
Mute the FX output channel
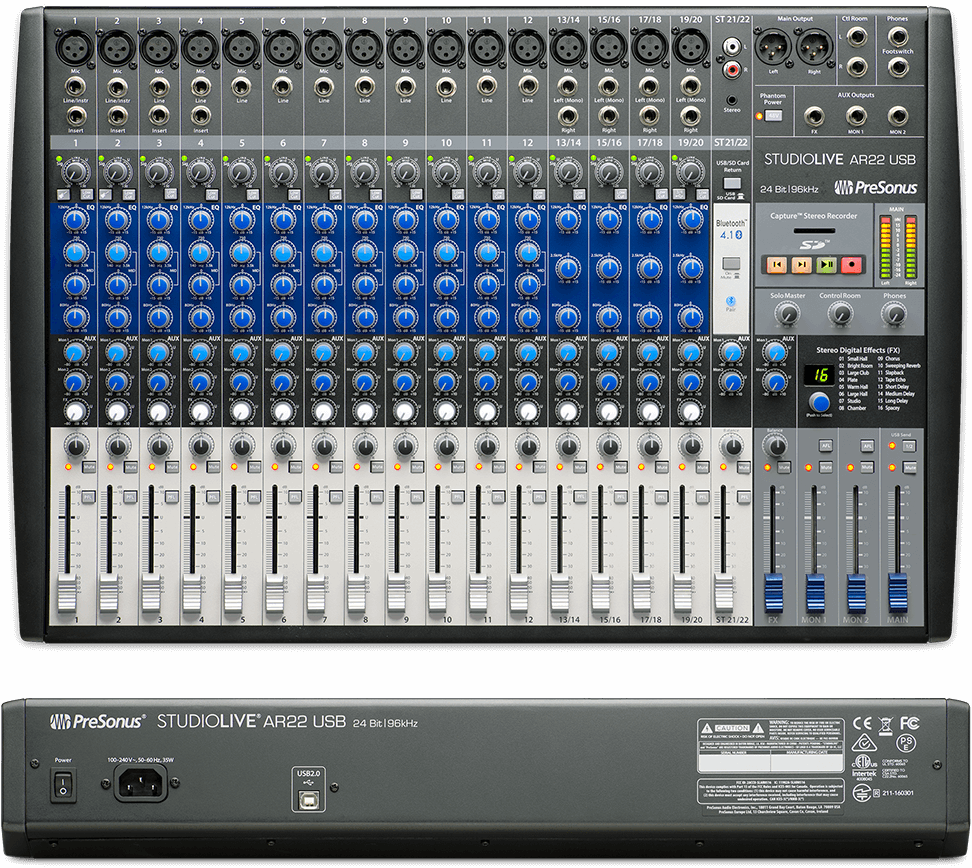tap(784, 467)
